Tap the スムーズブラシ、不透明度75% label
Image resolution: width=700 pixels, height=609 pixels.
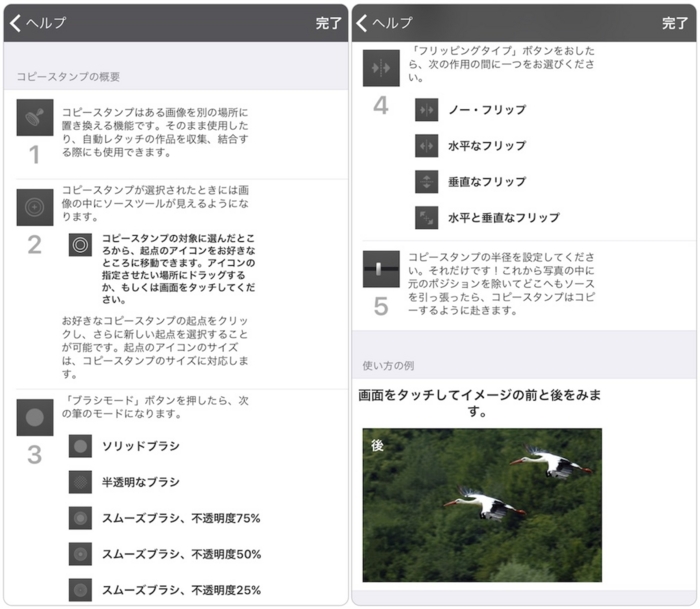click(181, 518)
